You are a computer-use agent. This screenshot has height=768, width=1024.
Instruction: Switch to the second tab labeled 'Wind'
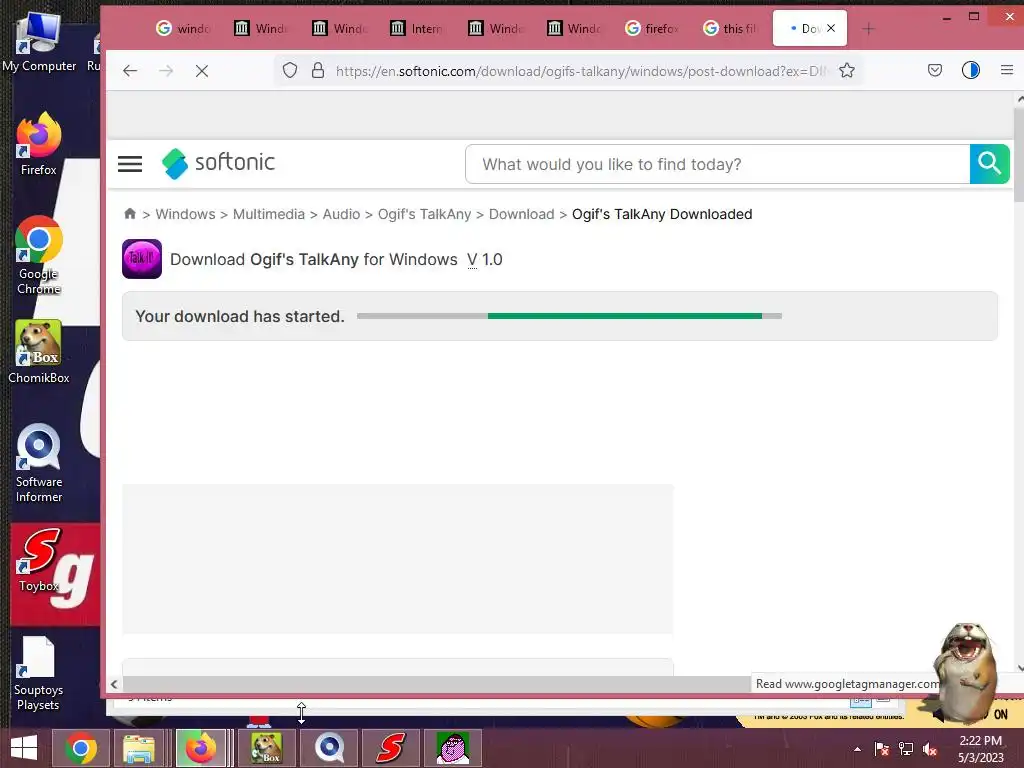click(x=340, y=28)
